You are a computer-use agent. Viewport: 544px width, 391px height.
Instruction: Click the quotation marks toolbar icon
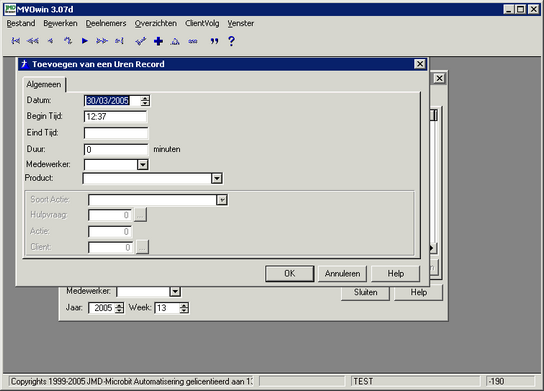coord(214,41)
